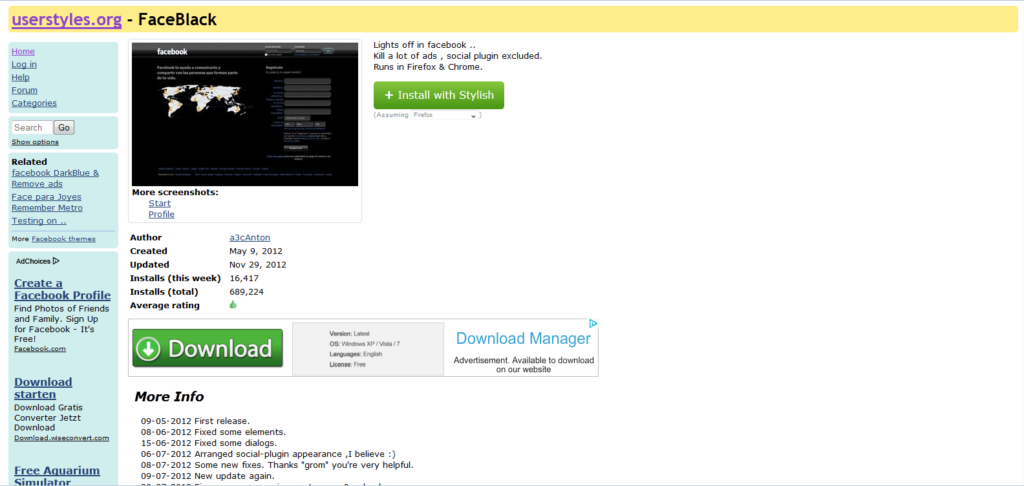
Task: Click the green Download arrow banner button
Action: (x=208, y=348)
